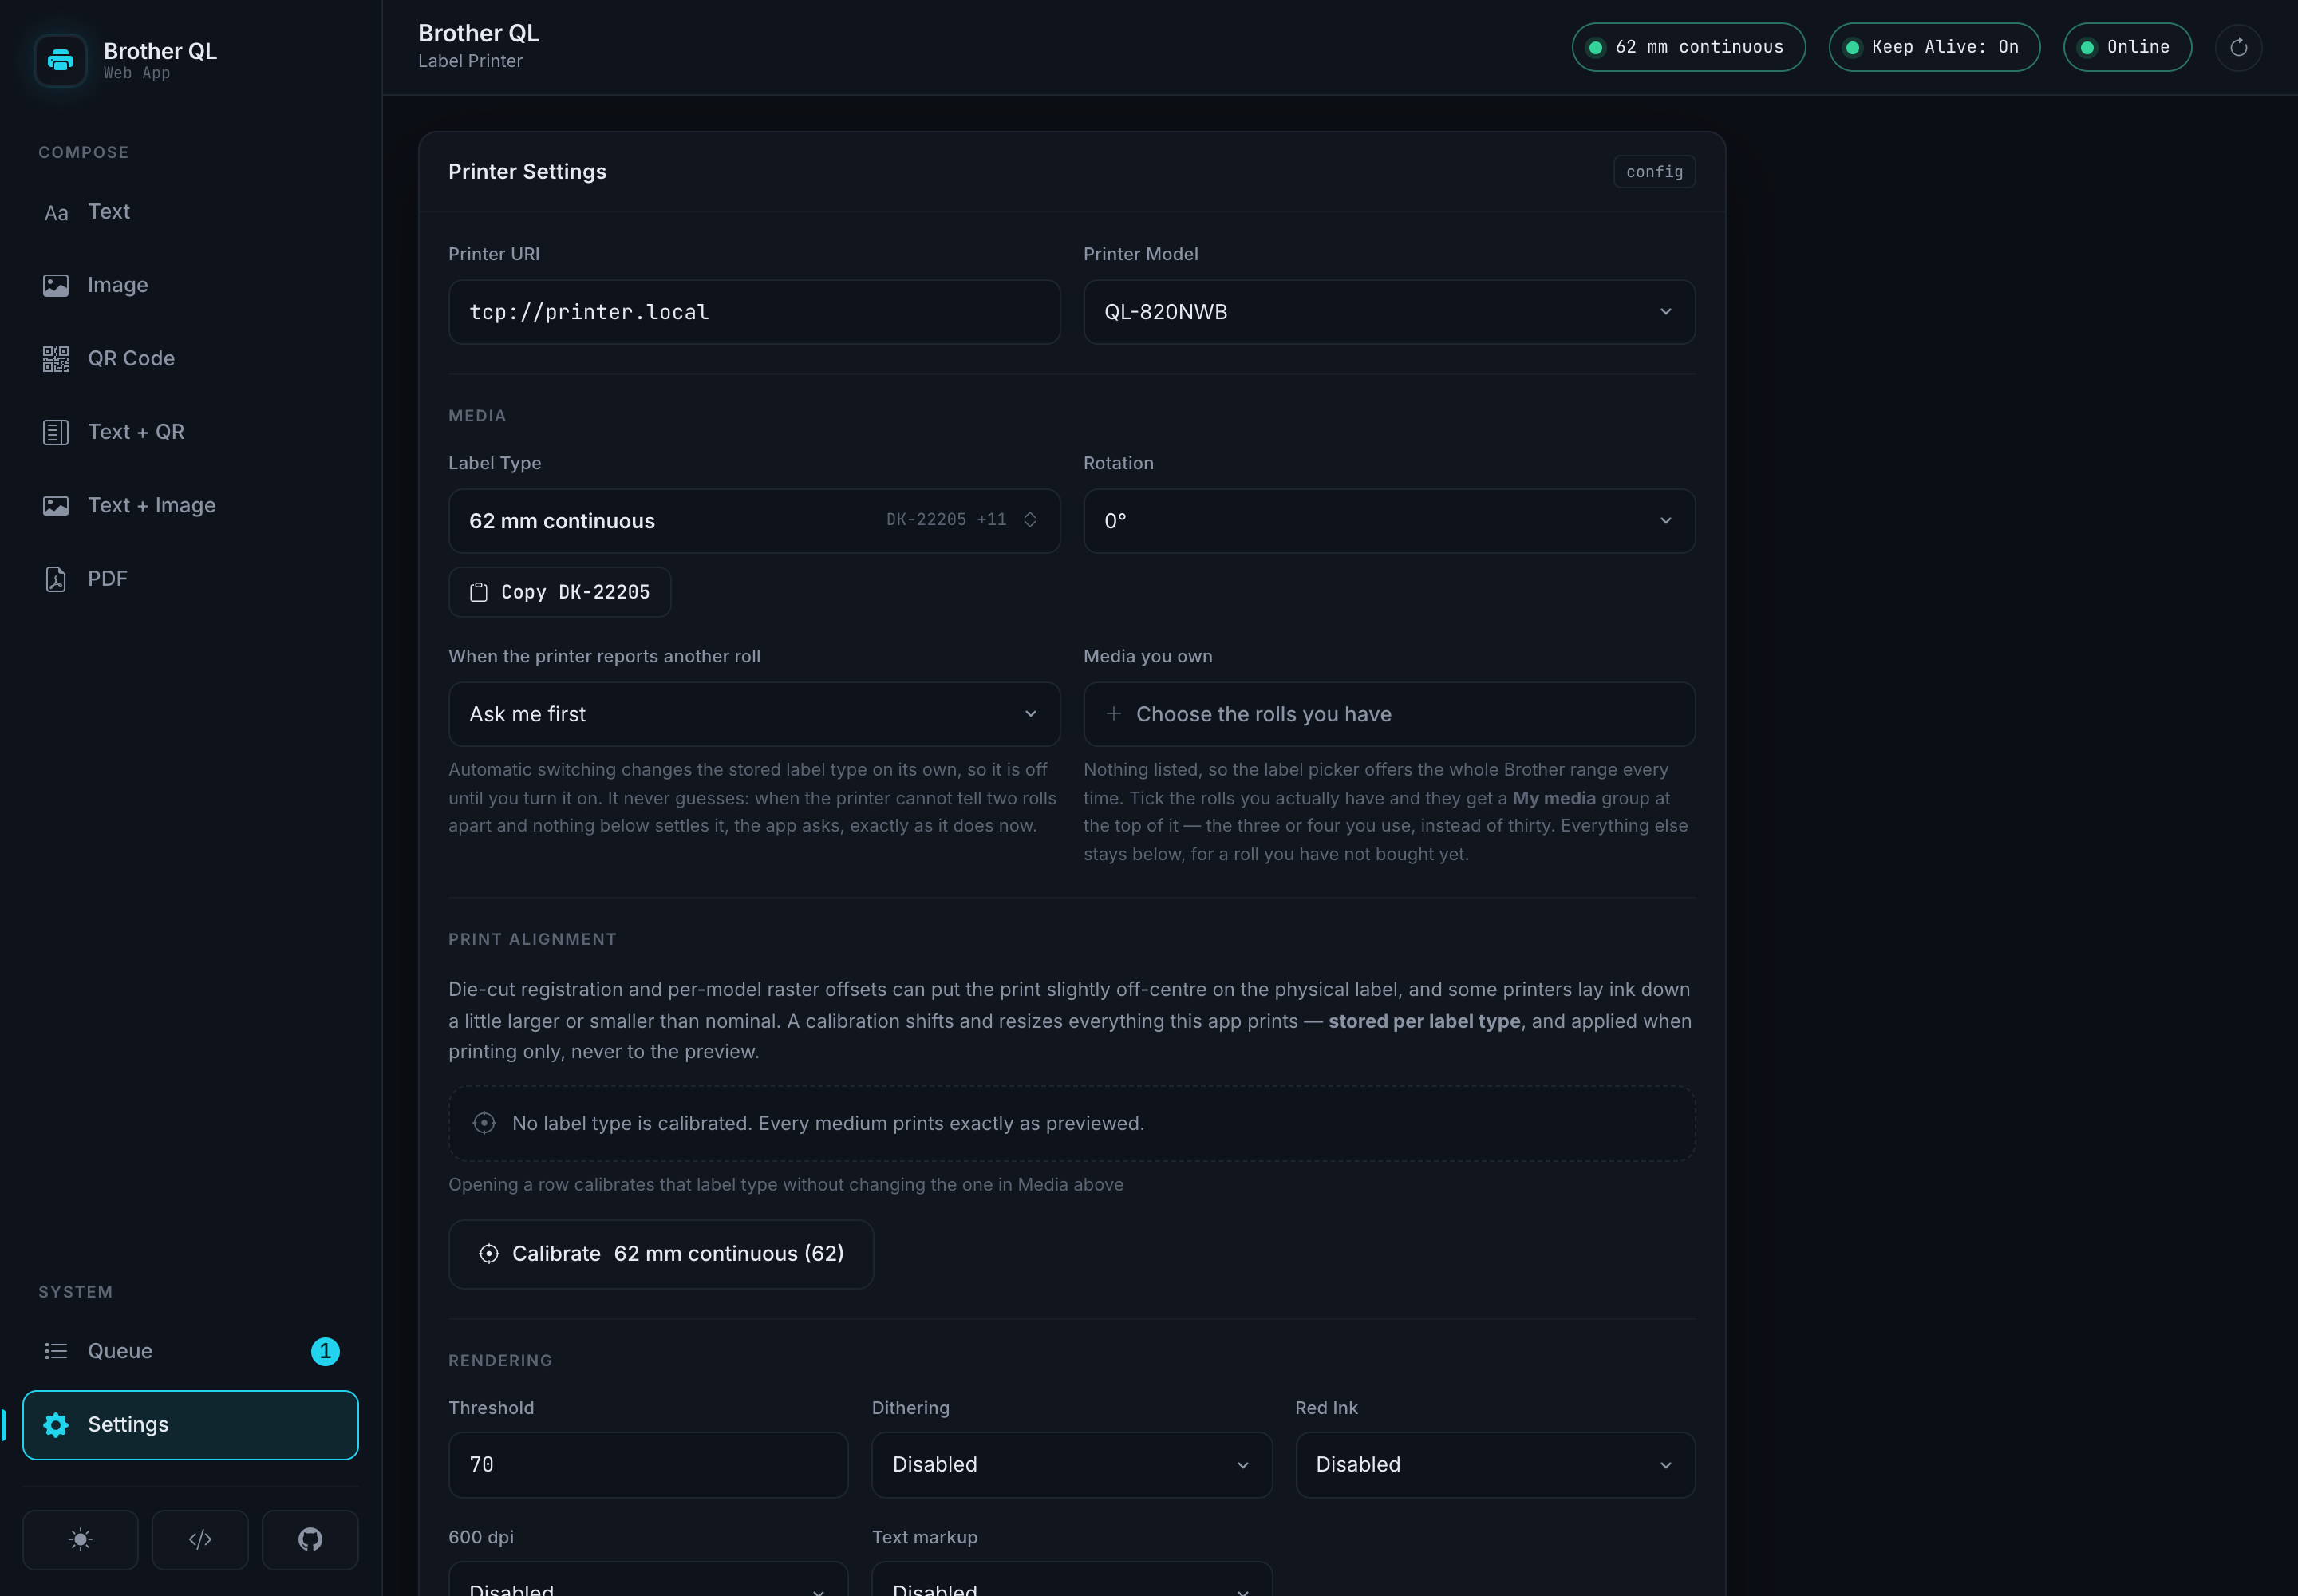The image size is (2298, 1596).
Task: Click the Queue badge showing 1
Action: pos(325,1351)
